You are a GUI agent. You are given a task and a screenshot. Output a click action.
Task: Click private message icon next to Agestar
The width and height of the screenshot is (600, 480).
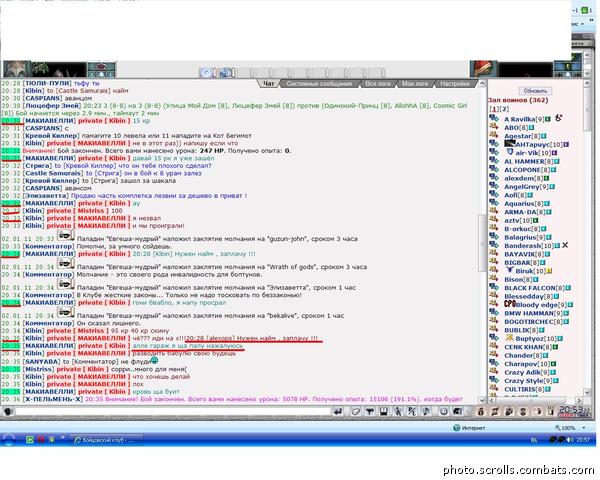click(x=494, y=135)
